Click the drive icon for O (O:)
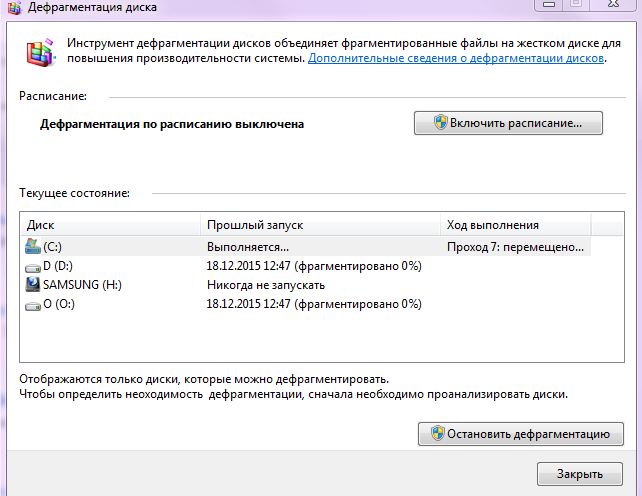This screenshot has width=642, height=496. click(33, 304)
